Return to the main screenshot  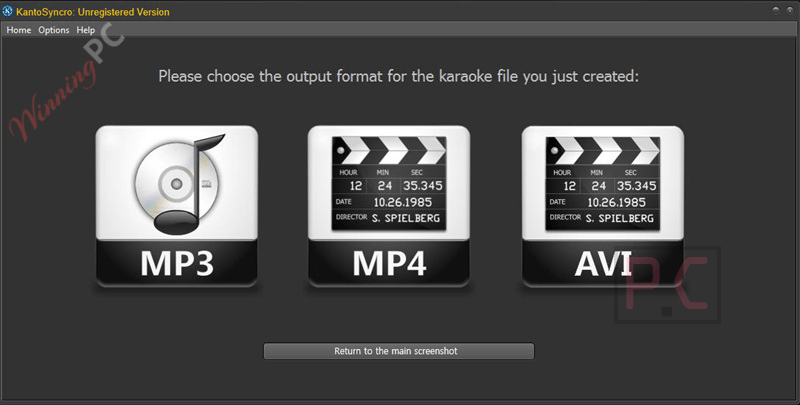point(398,351)
